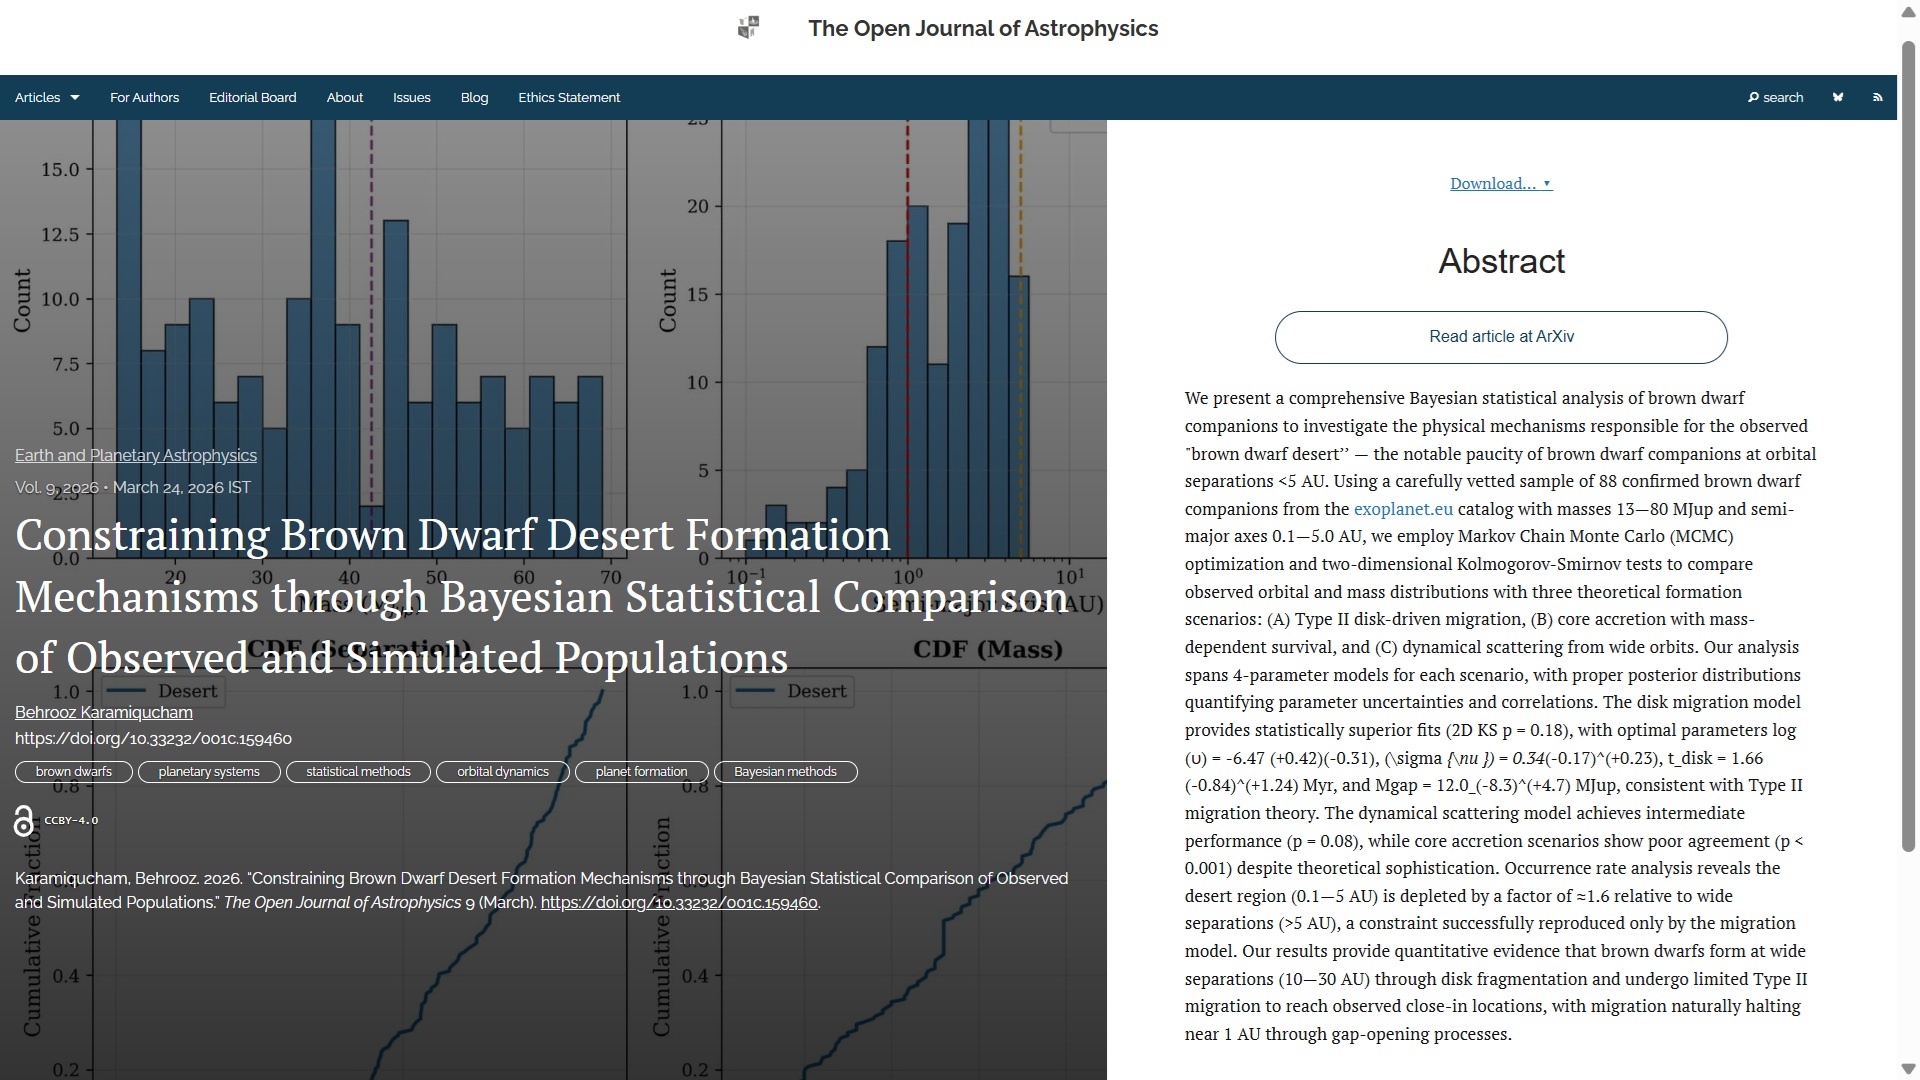Follow the exoplanet.eu link in abstract
The width and height of the screenshot is (1920, 1080).
pyautogui.click(x=1402, y=509)
